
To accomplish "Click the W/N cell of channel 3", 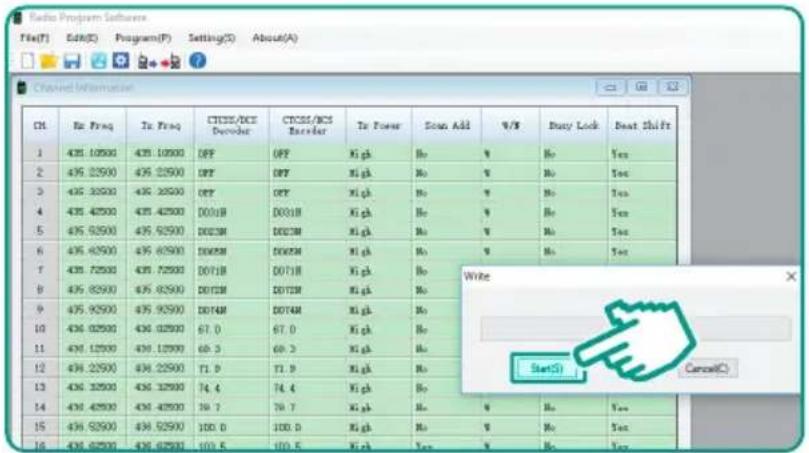I will tap(510, 192).
